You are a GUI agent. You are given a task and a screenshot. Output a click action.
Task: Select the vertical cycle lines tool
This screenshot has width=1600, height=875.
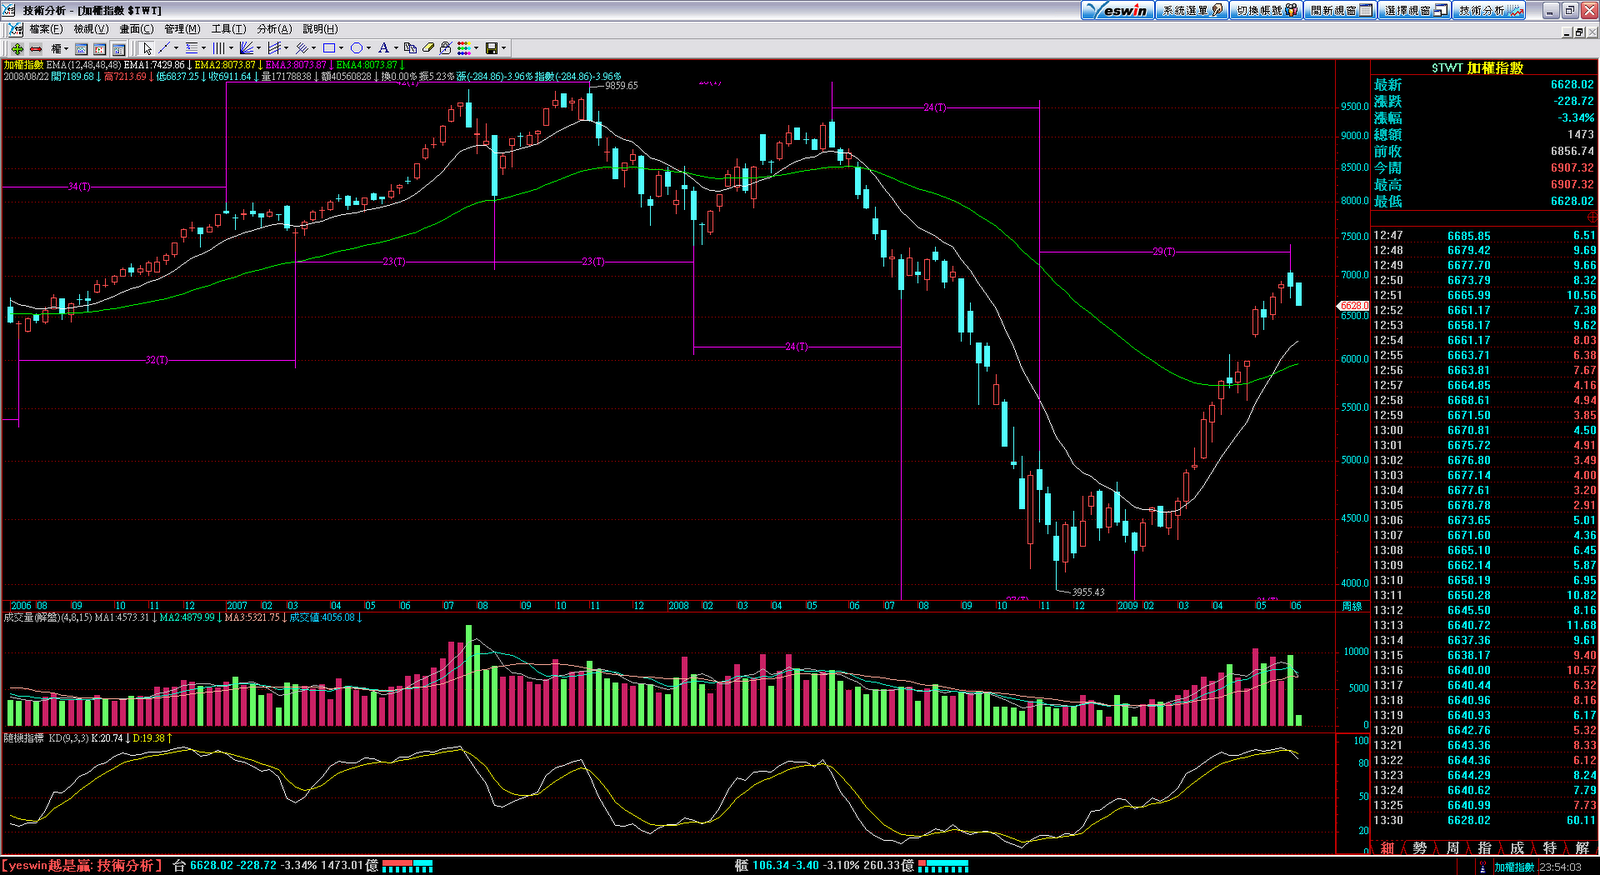218,48
